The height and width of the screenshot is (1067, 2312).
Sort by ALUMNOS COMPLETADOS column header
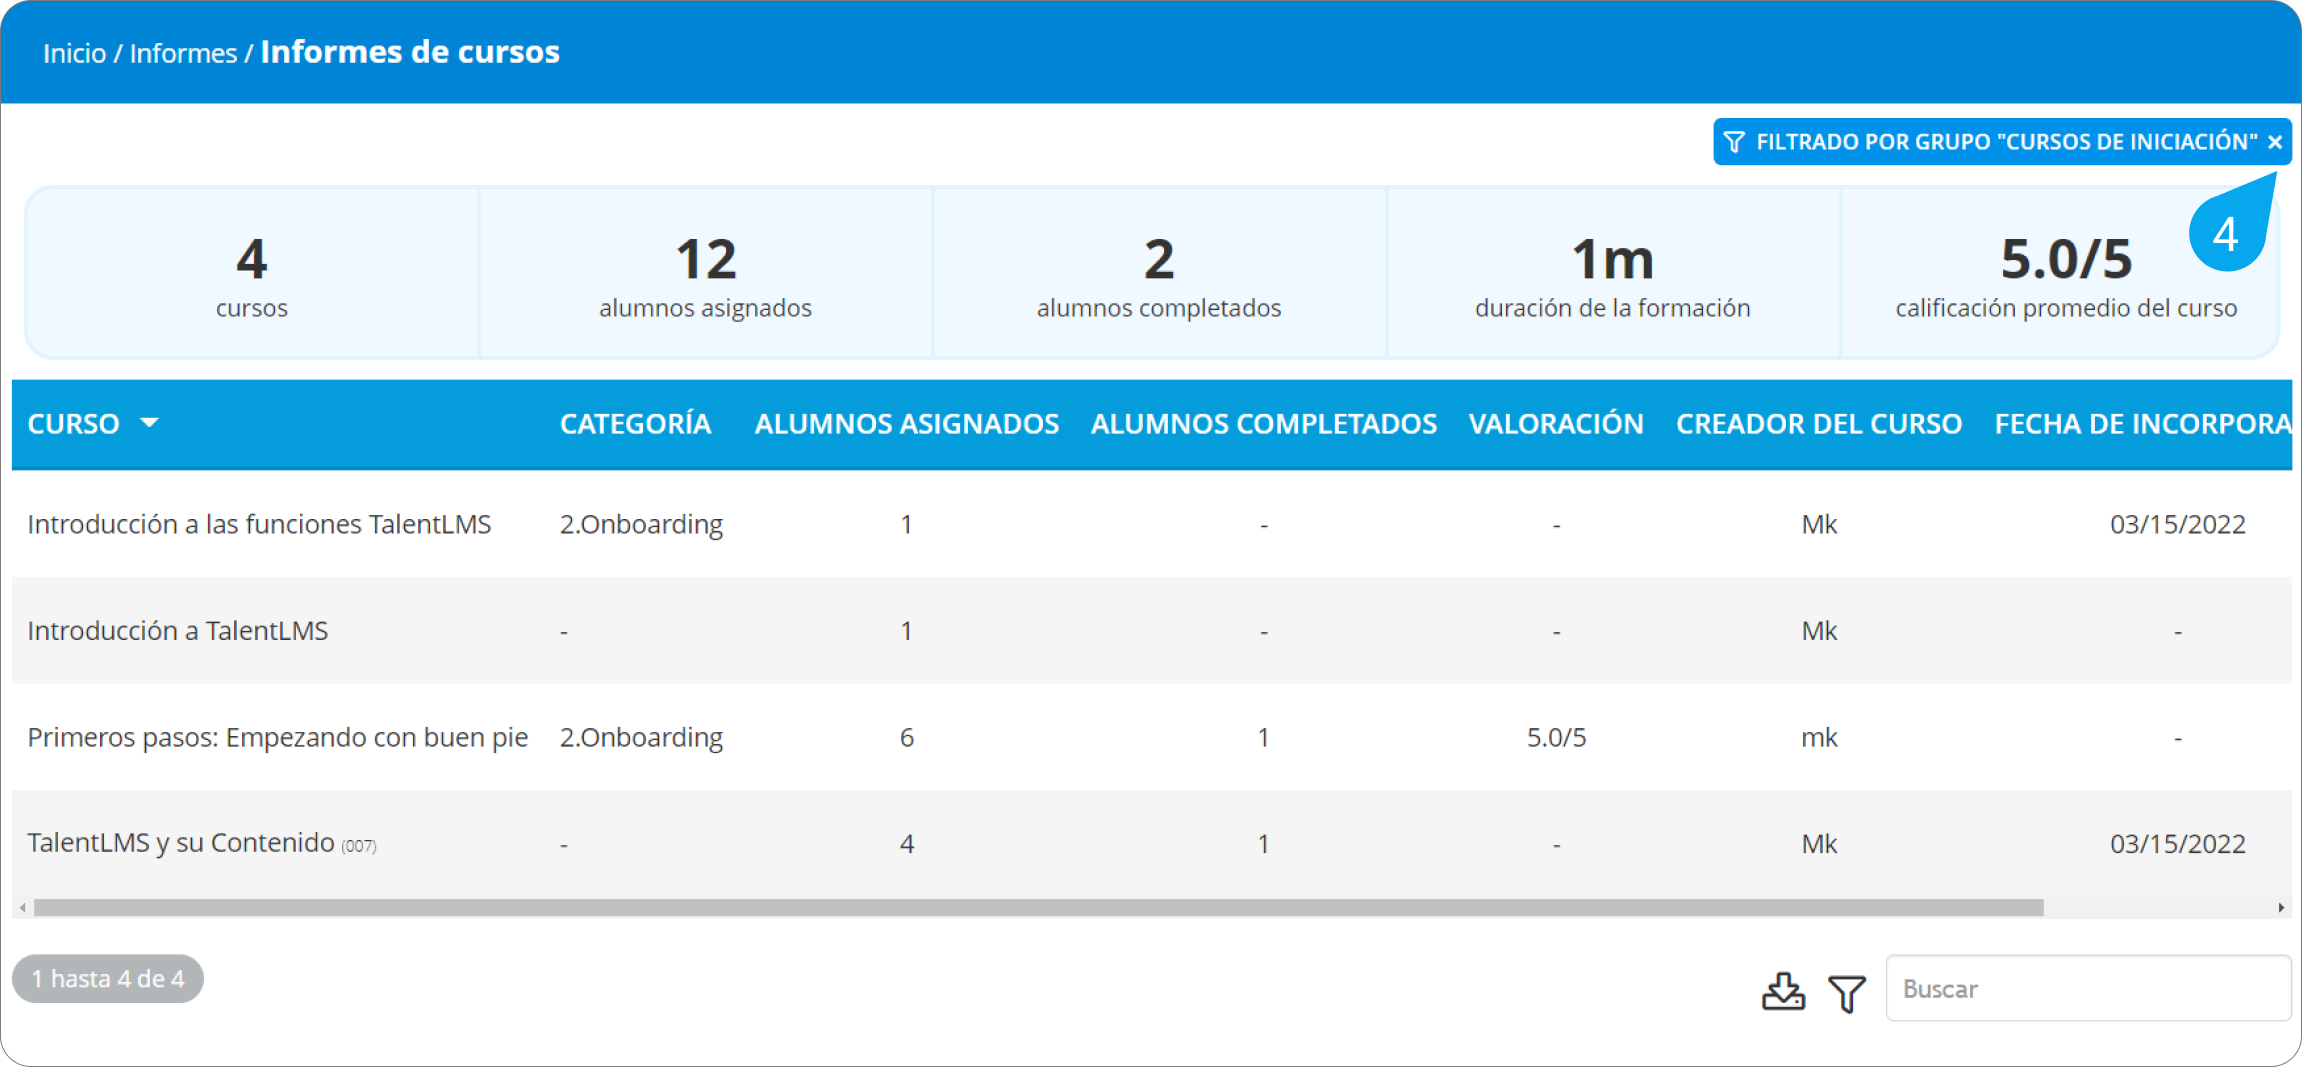click(1264, 424)
